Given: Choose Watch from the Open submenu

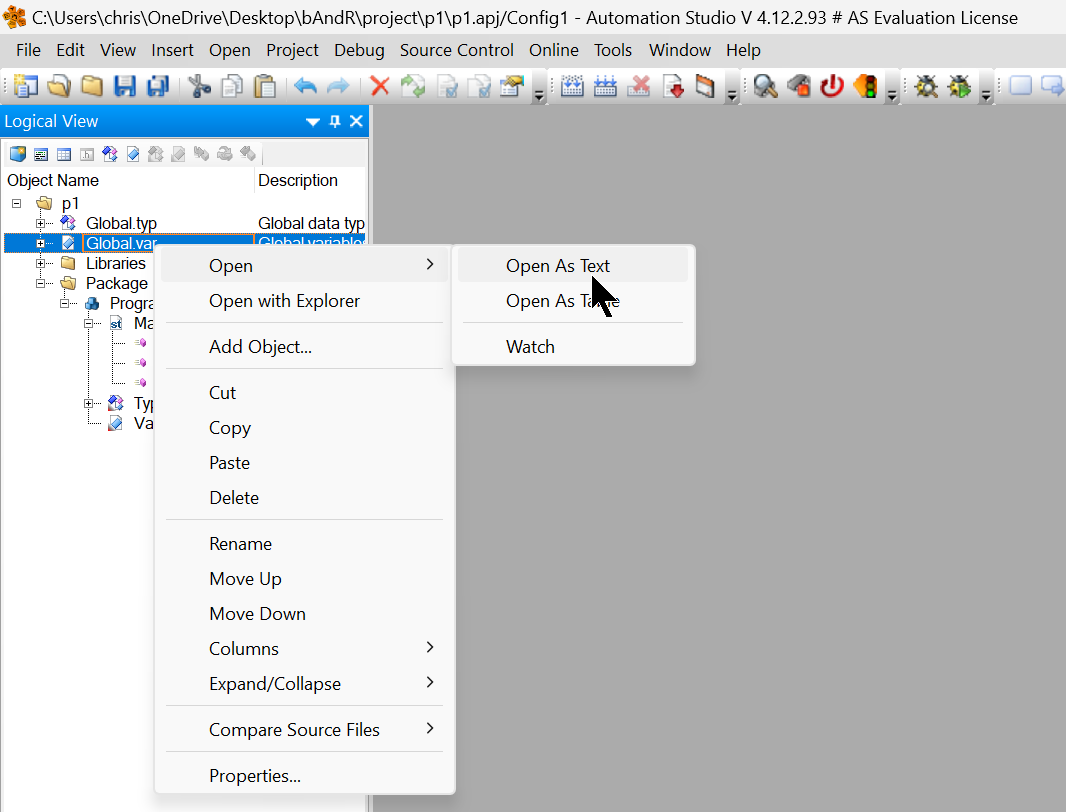Looking at the screenshot, I should (x=573, y=347).
